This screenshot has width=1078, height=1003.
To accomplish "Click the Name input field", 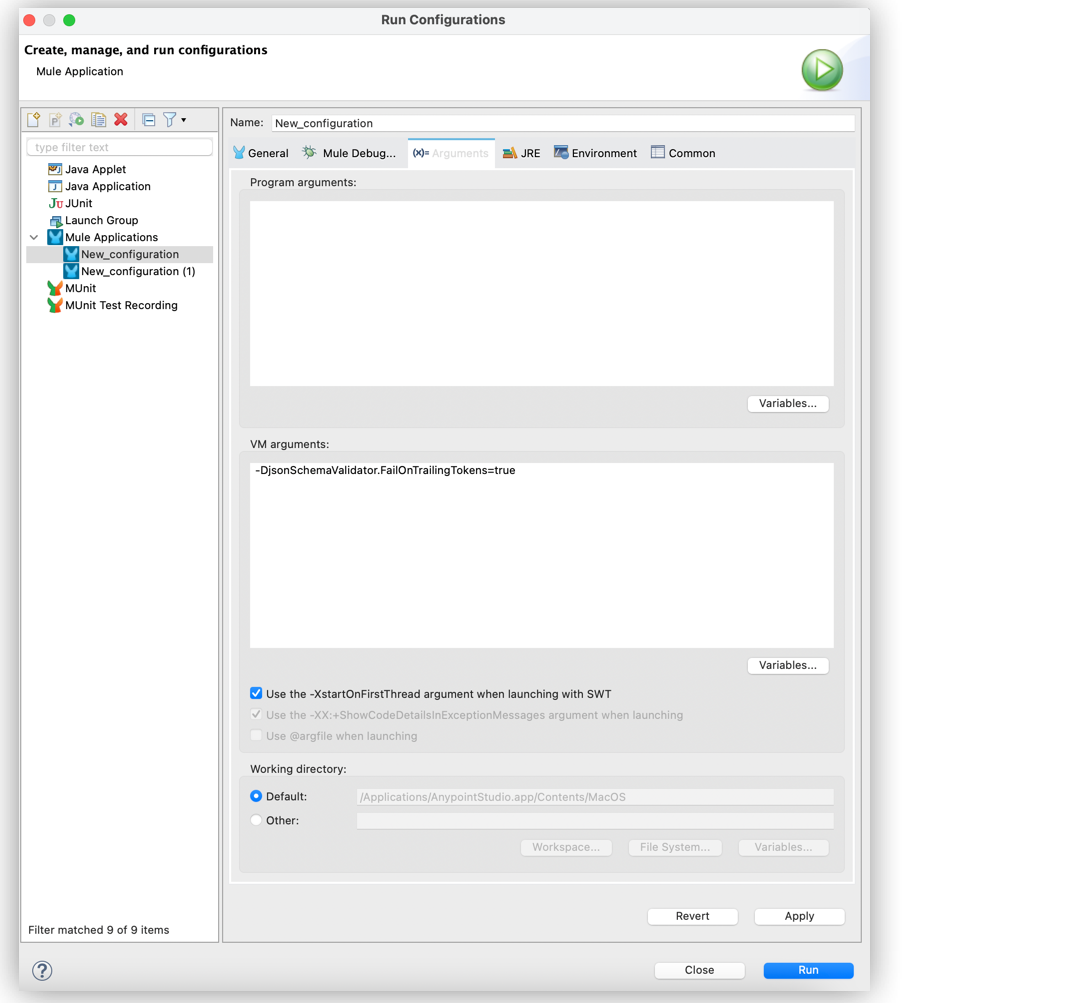I will [x=563, y=123].
